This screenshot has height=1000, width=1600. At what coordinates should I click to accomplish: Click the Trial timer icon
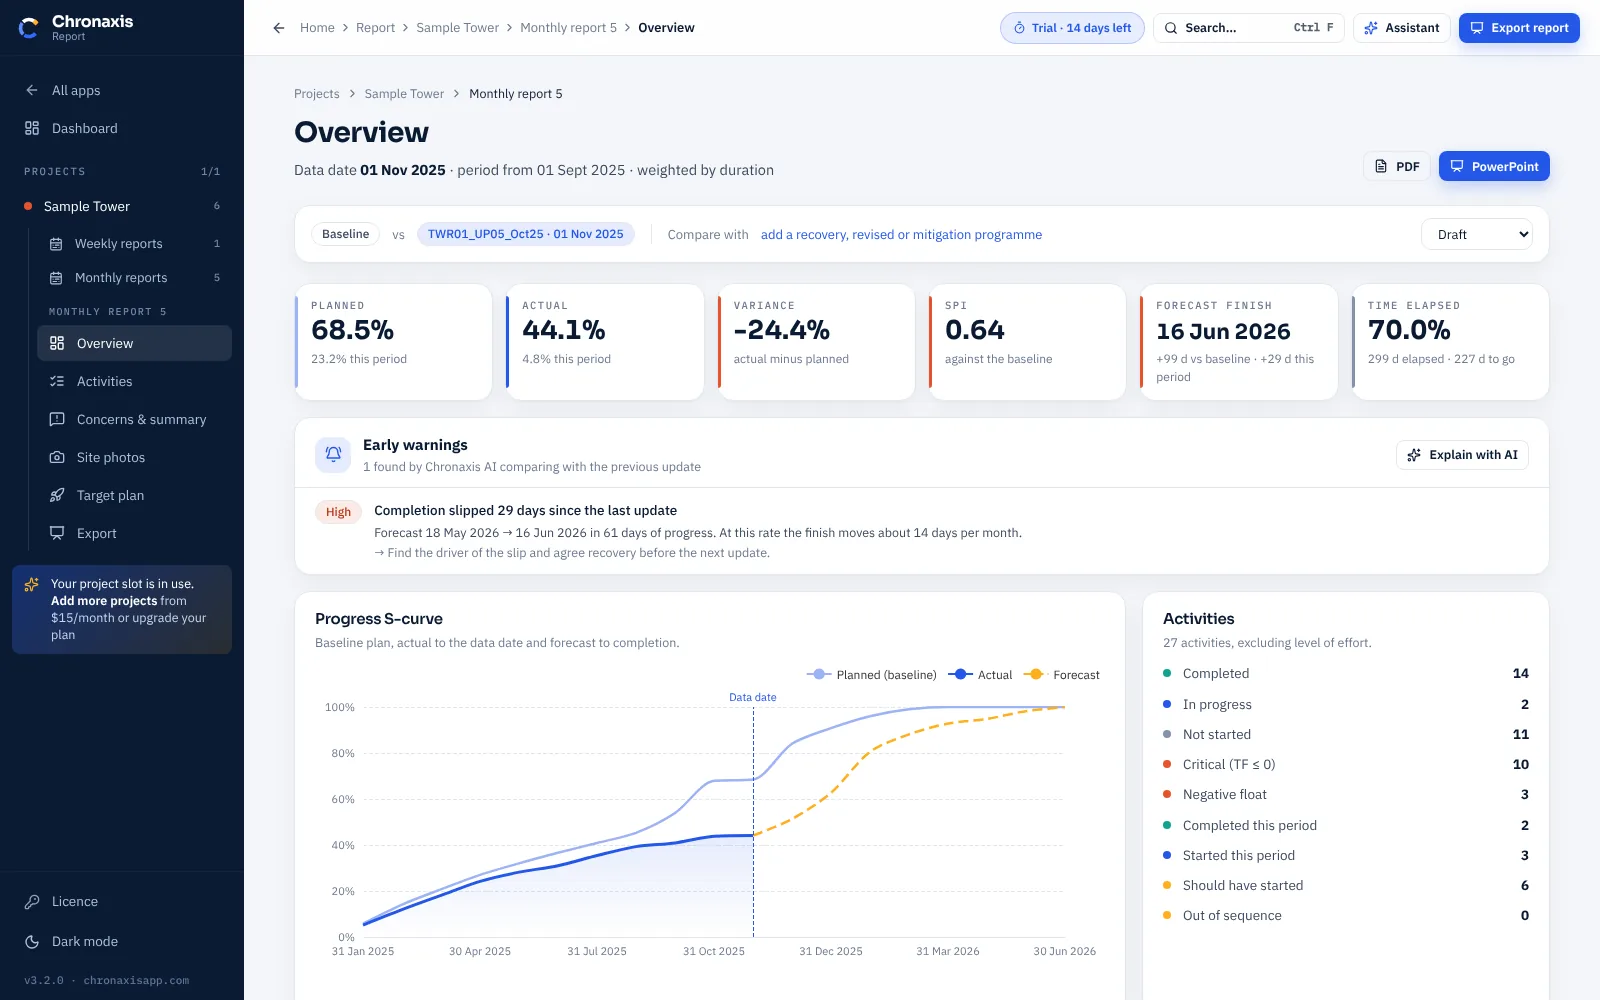tap(1019, 28)
